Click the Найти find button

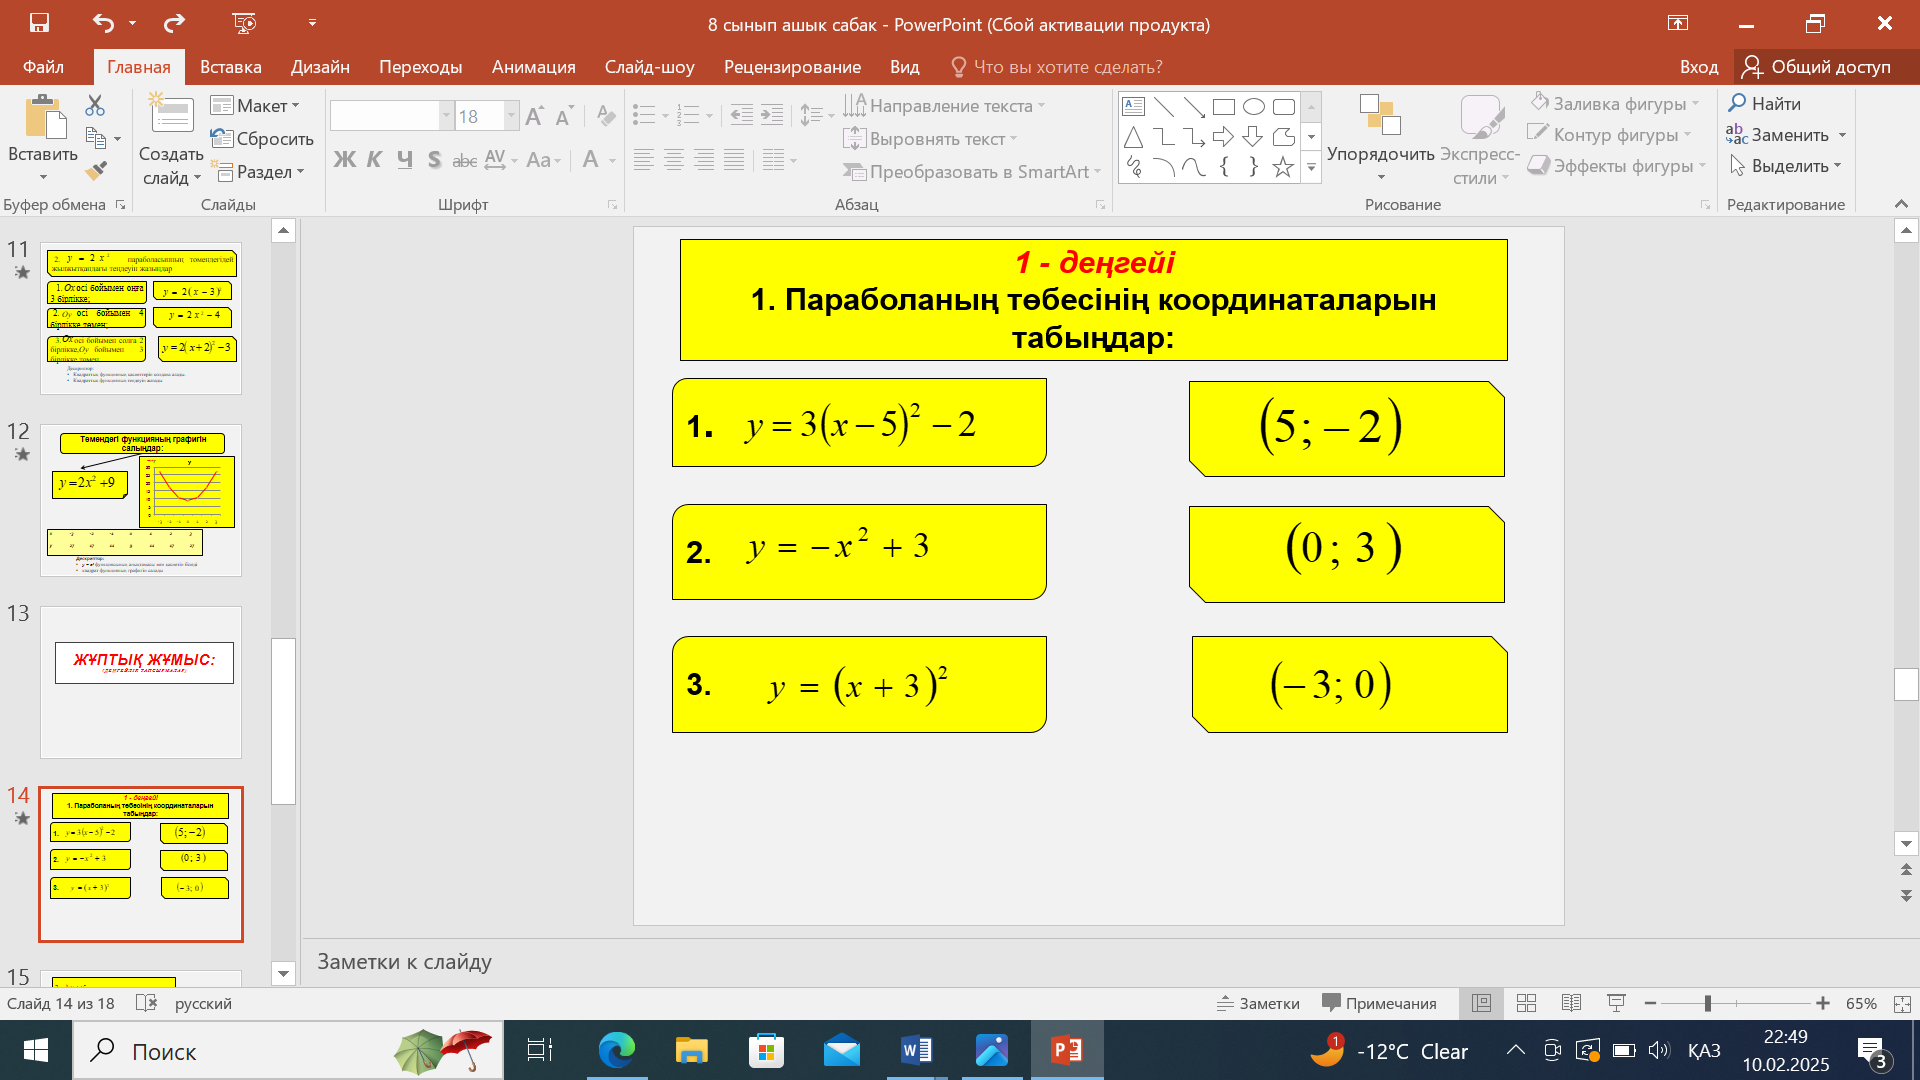(x=1764, y=103)
